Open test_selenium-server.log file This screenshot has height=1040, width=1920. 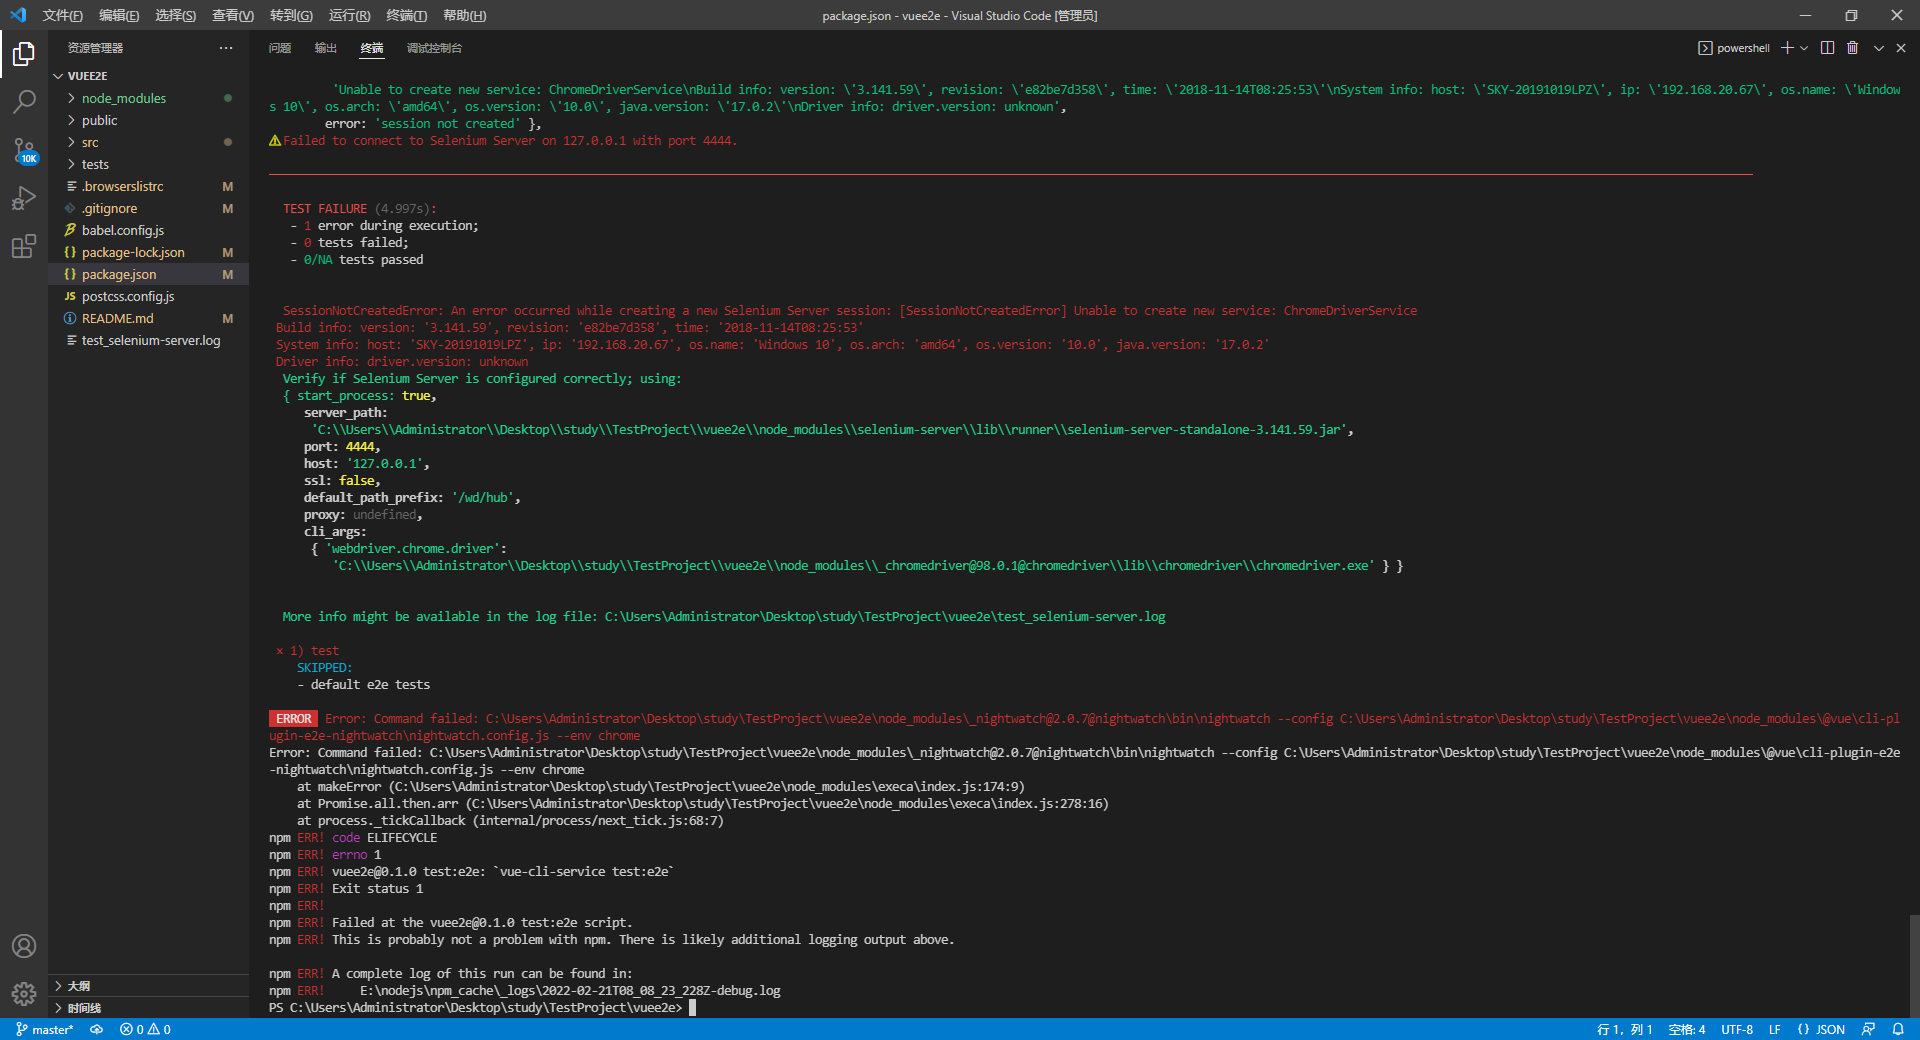point(148,340)
